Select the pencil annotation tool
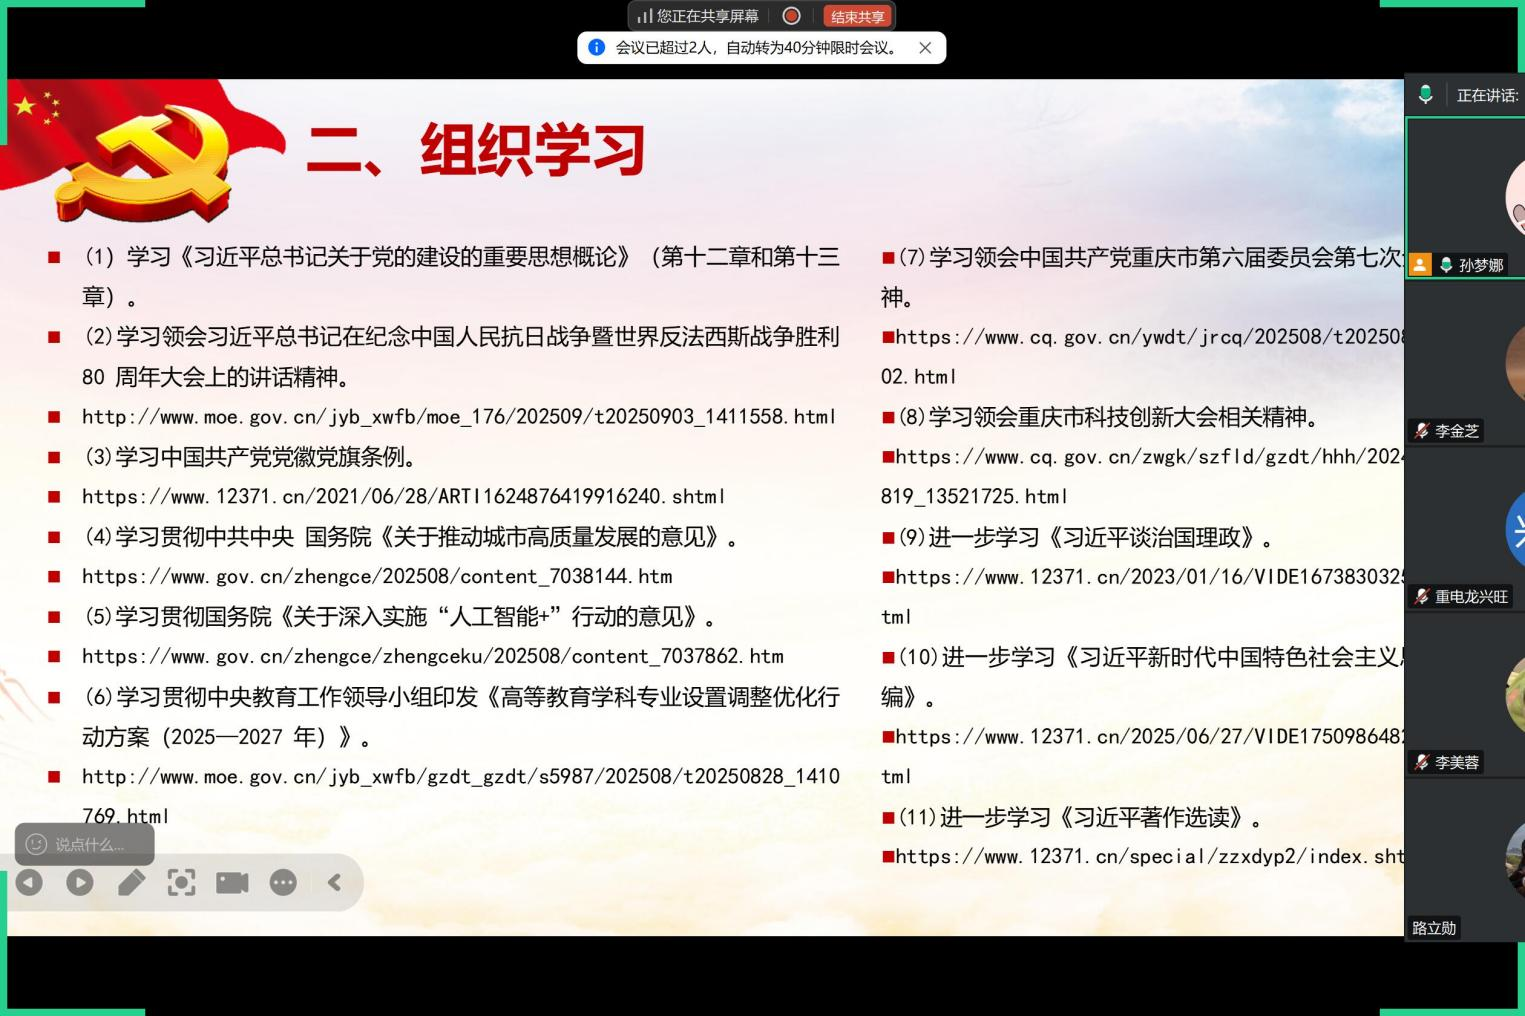 [131, 882]
